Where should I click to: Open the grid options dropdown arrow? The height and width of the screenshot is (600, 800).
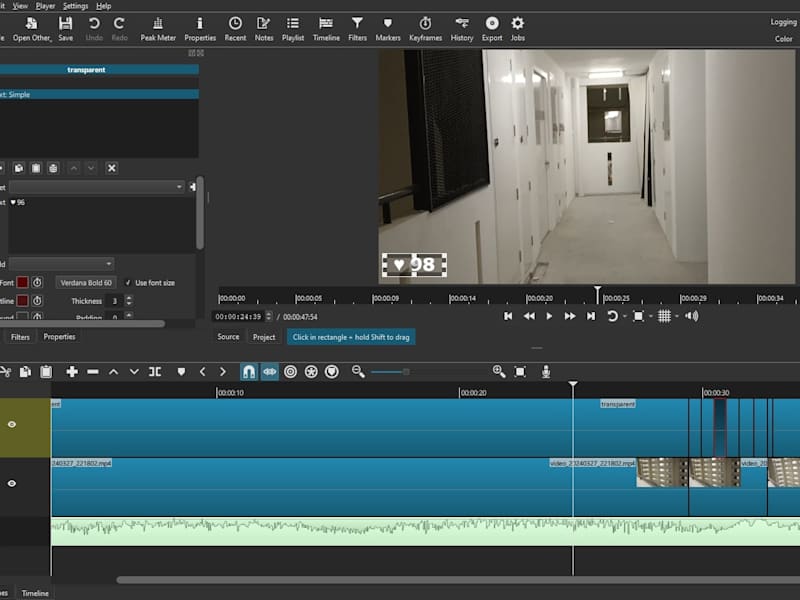tap(677, 316)
